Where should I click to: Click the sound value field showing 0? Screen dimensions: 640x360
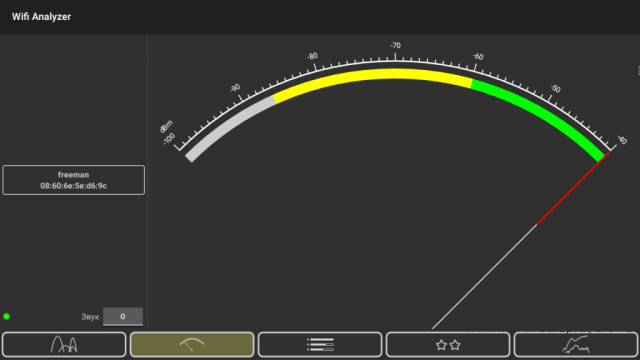tap(123, 316)
